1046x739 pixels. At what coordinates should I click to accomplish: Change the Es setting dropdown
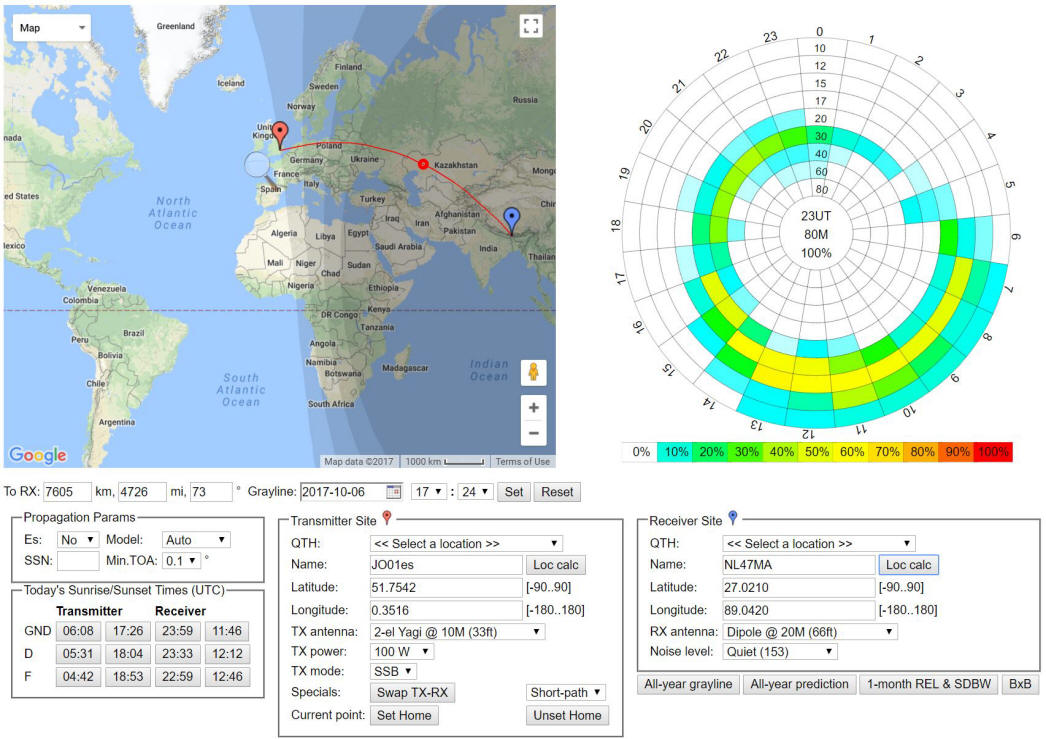click(x=78, y=539)
